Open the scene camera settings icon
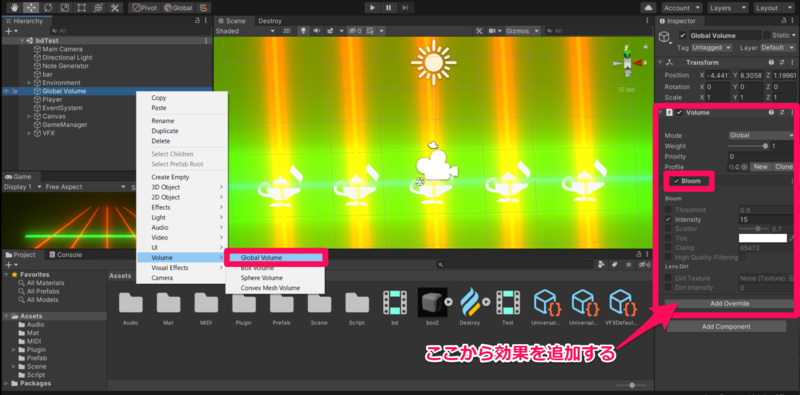Screen dimensions: 800x395 point(492,31)
